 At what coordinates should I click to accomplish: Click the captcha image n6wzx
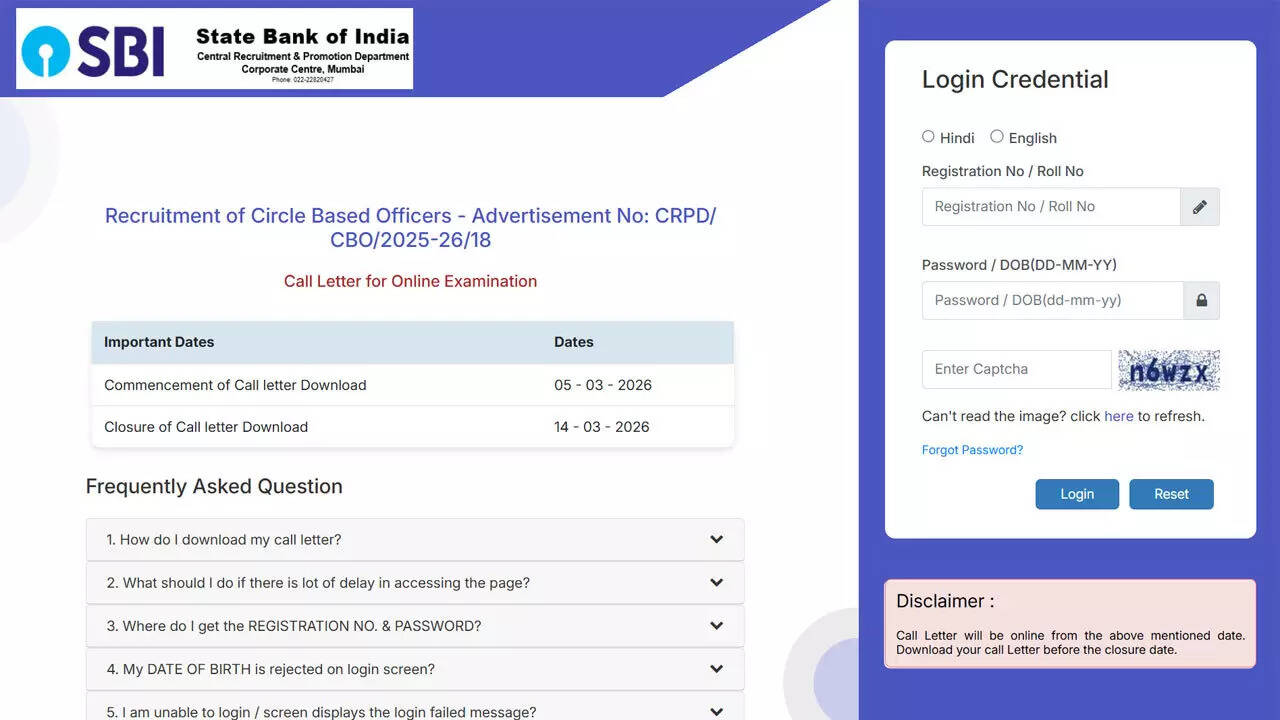coord(1168,370)
